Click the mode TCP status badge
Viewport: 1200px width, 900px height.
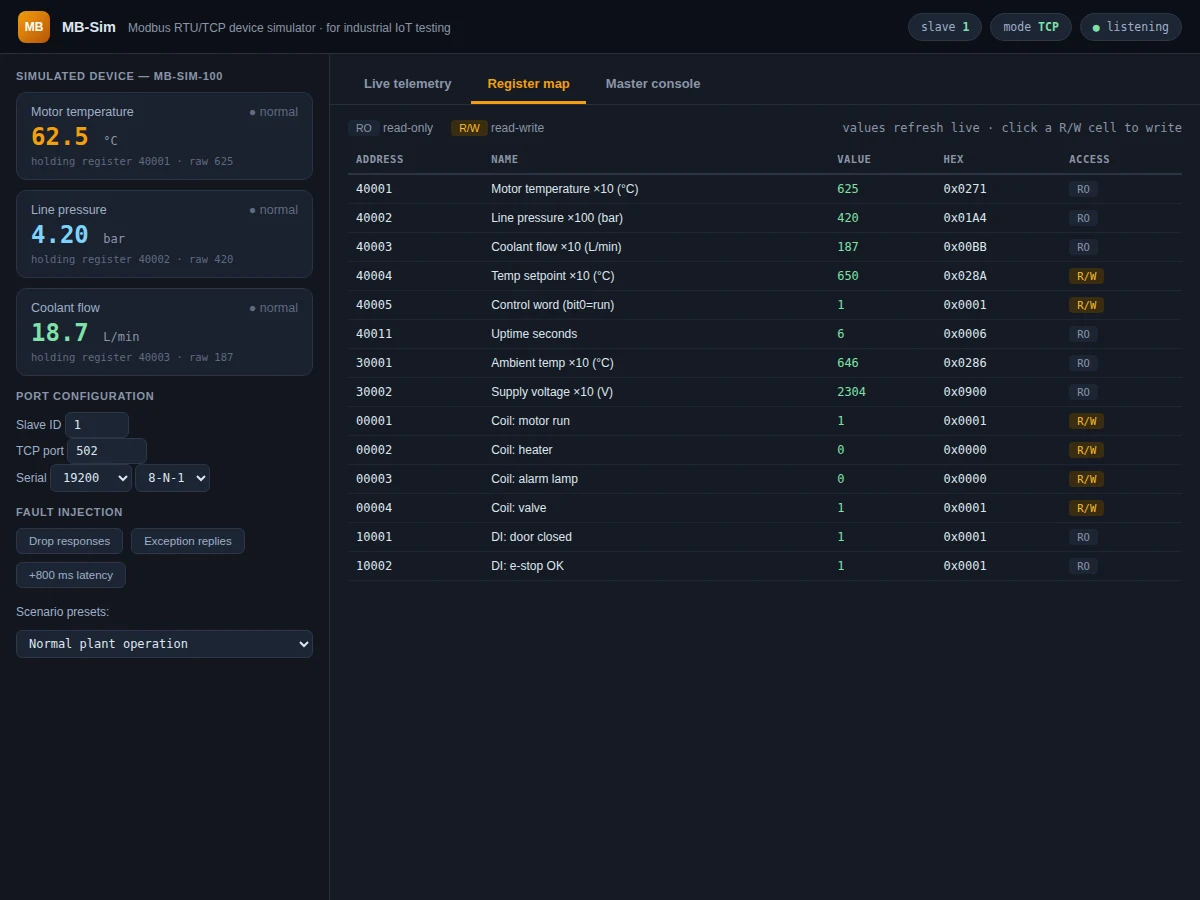(1031, 27)
